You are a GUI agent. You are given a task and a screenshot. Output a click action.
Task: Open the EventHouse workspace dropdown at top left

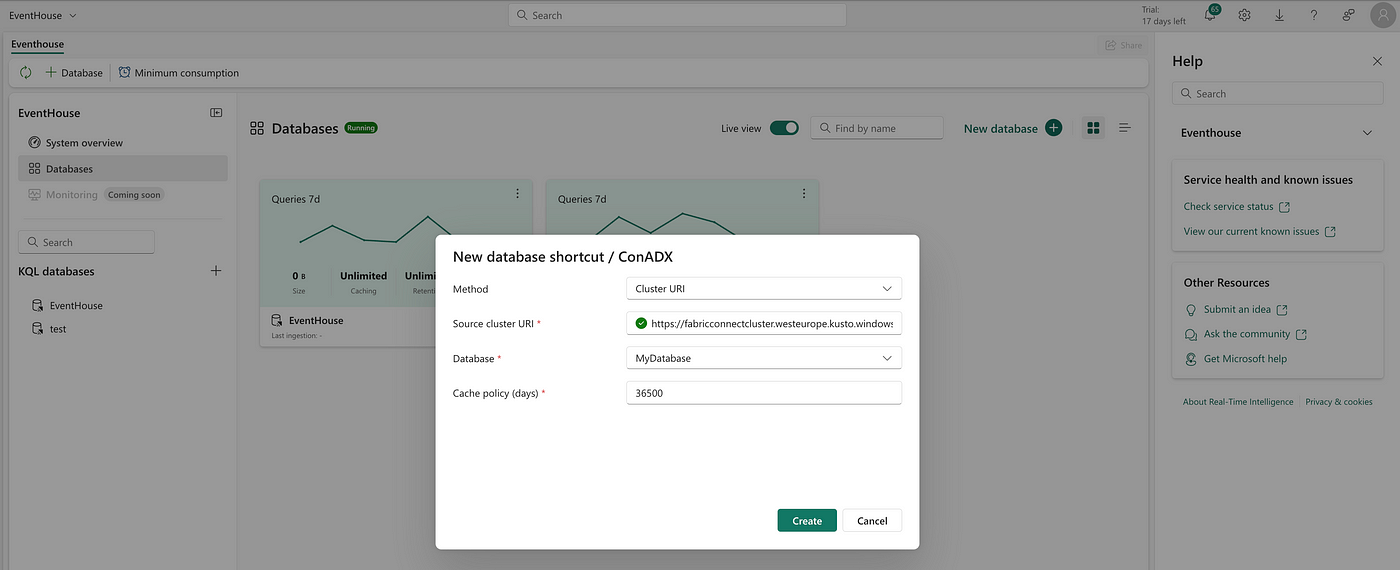(43, 15)
